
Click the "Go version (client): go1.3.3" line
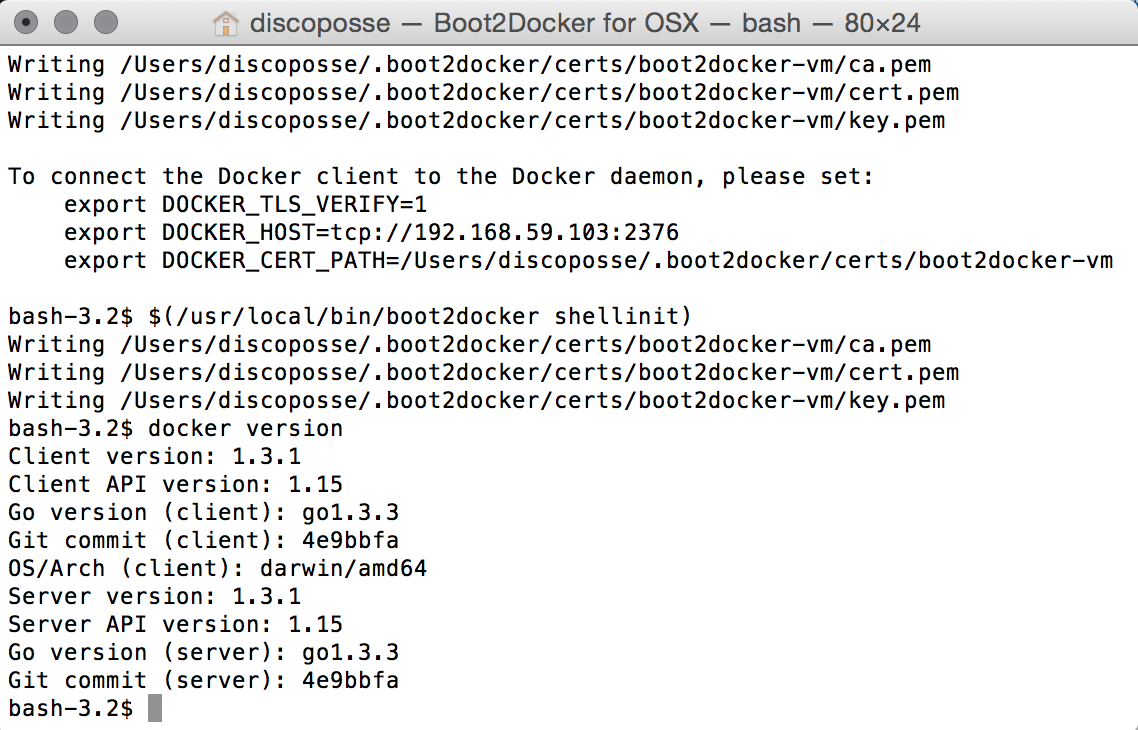[x=203, y=513]
